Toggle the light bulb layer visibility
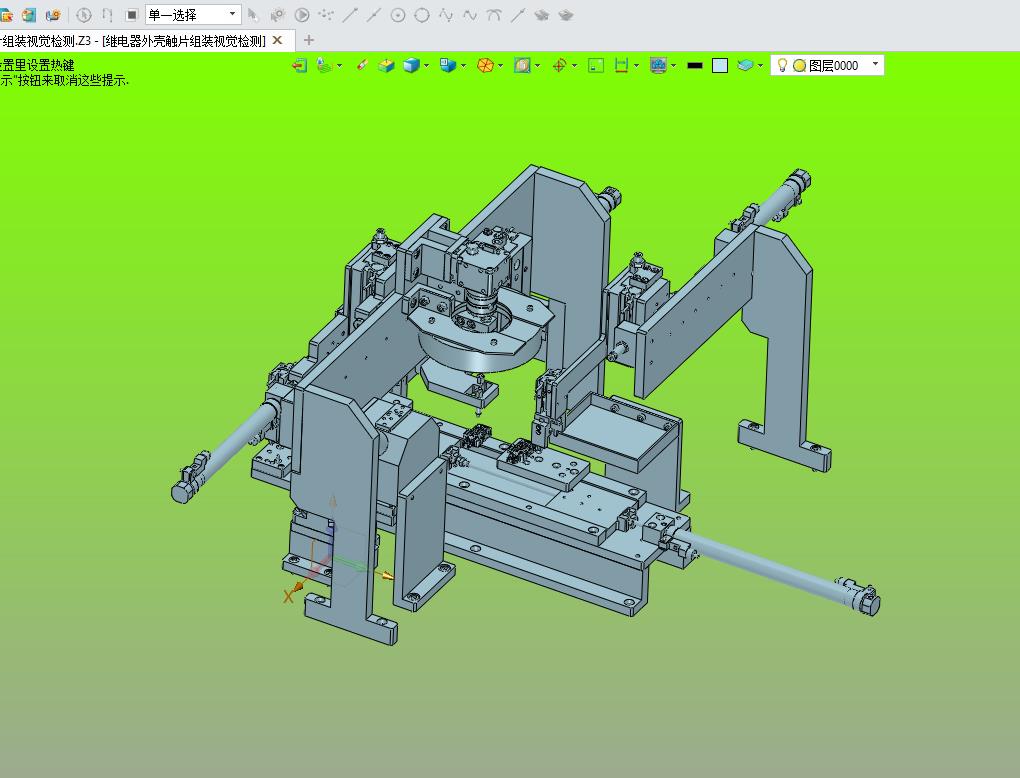Image resolution: width=1020 pixels, height=778 pixels. 783,65
